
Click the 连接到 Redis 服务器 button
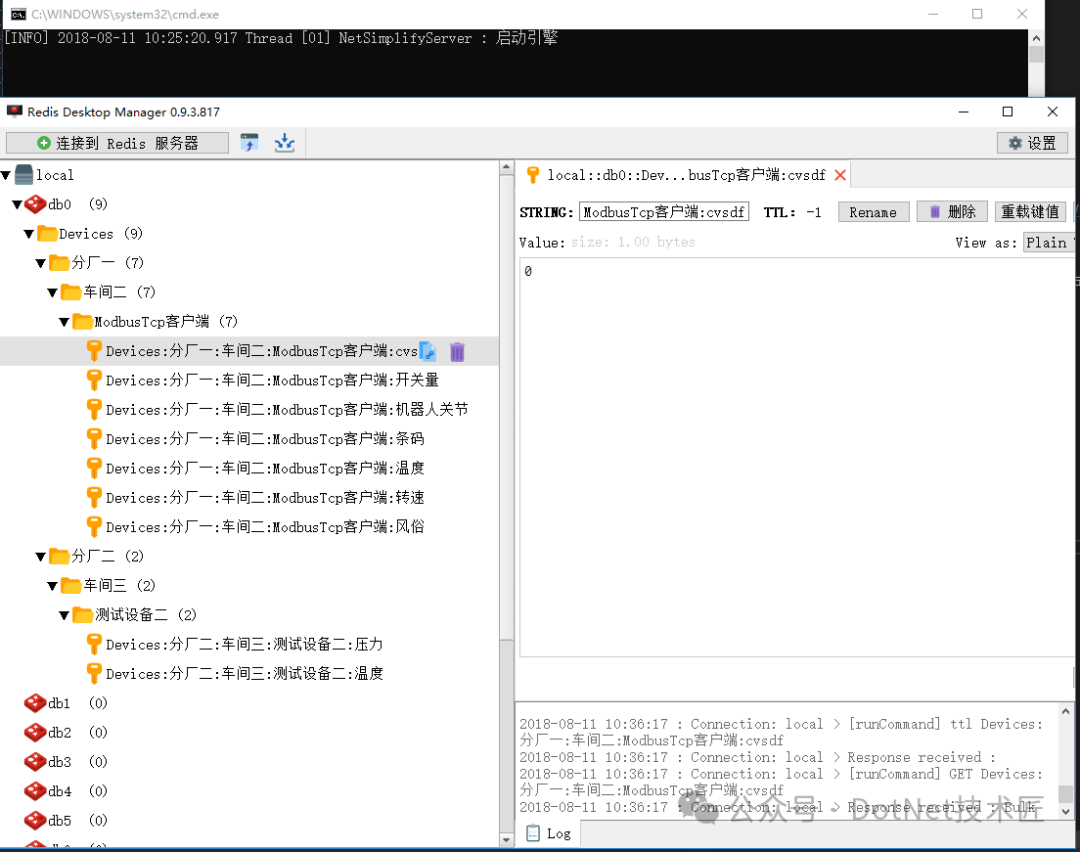click(x=117, y=143)
